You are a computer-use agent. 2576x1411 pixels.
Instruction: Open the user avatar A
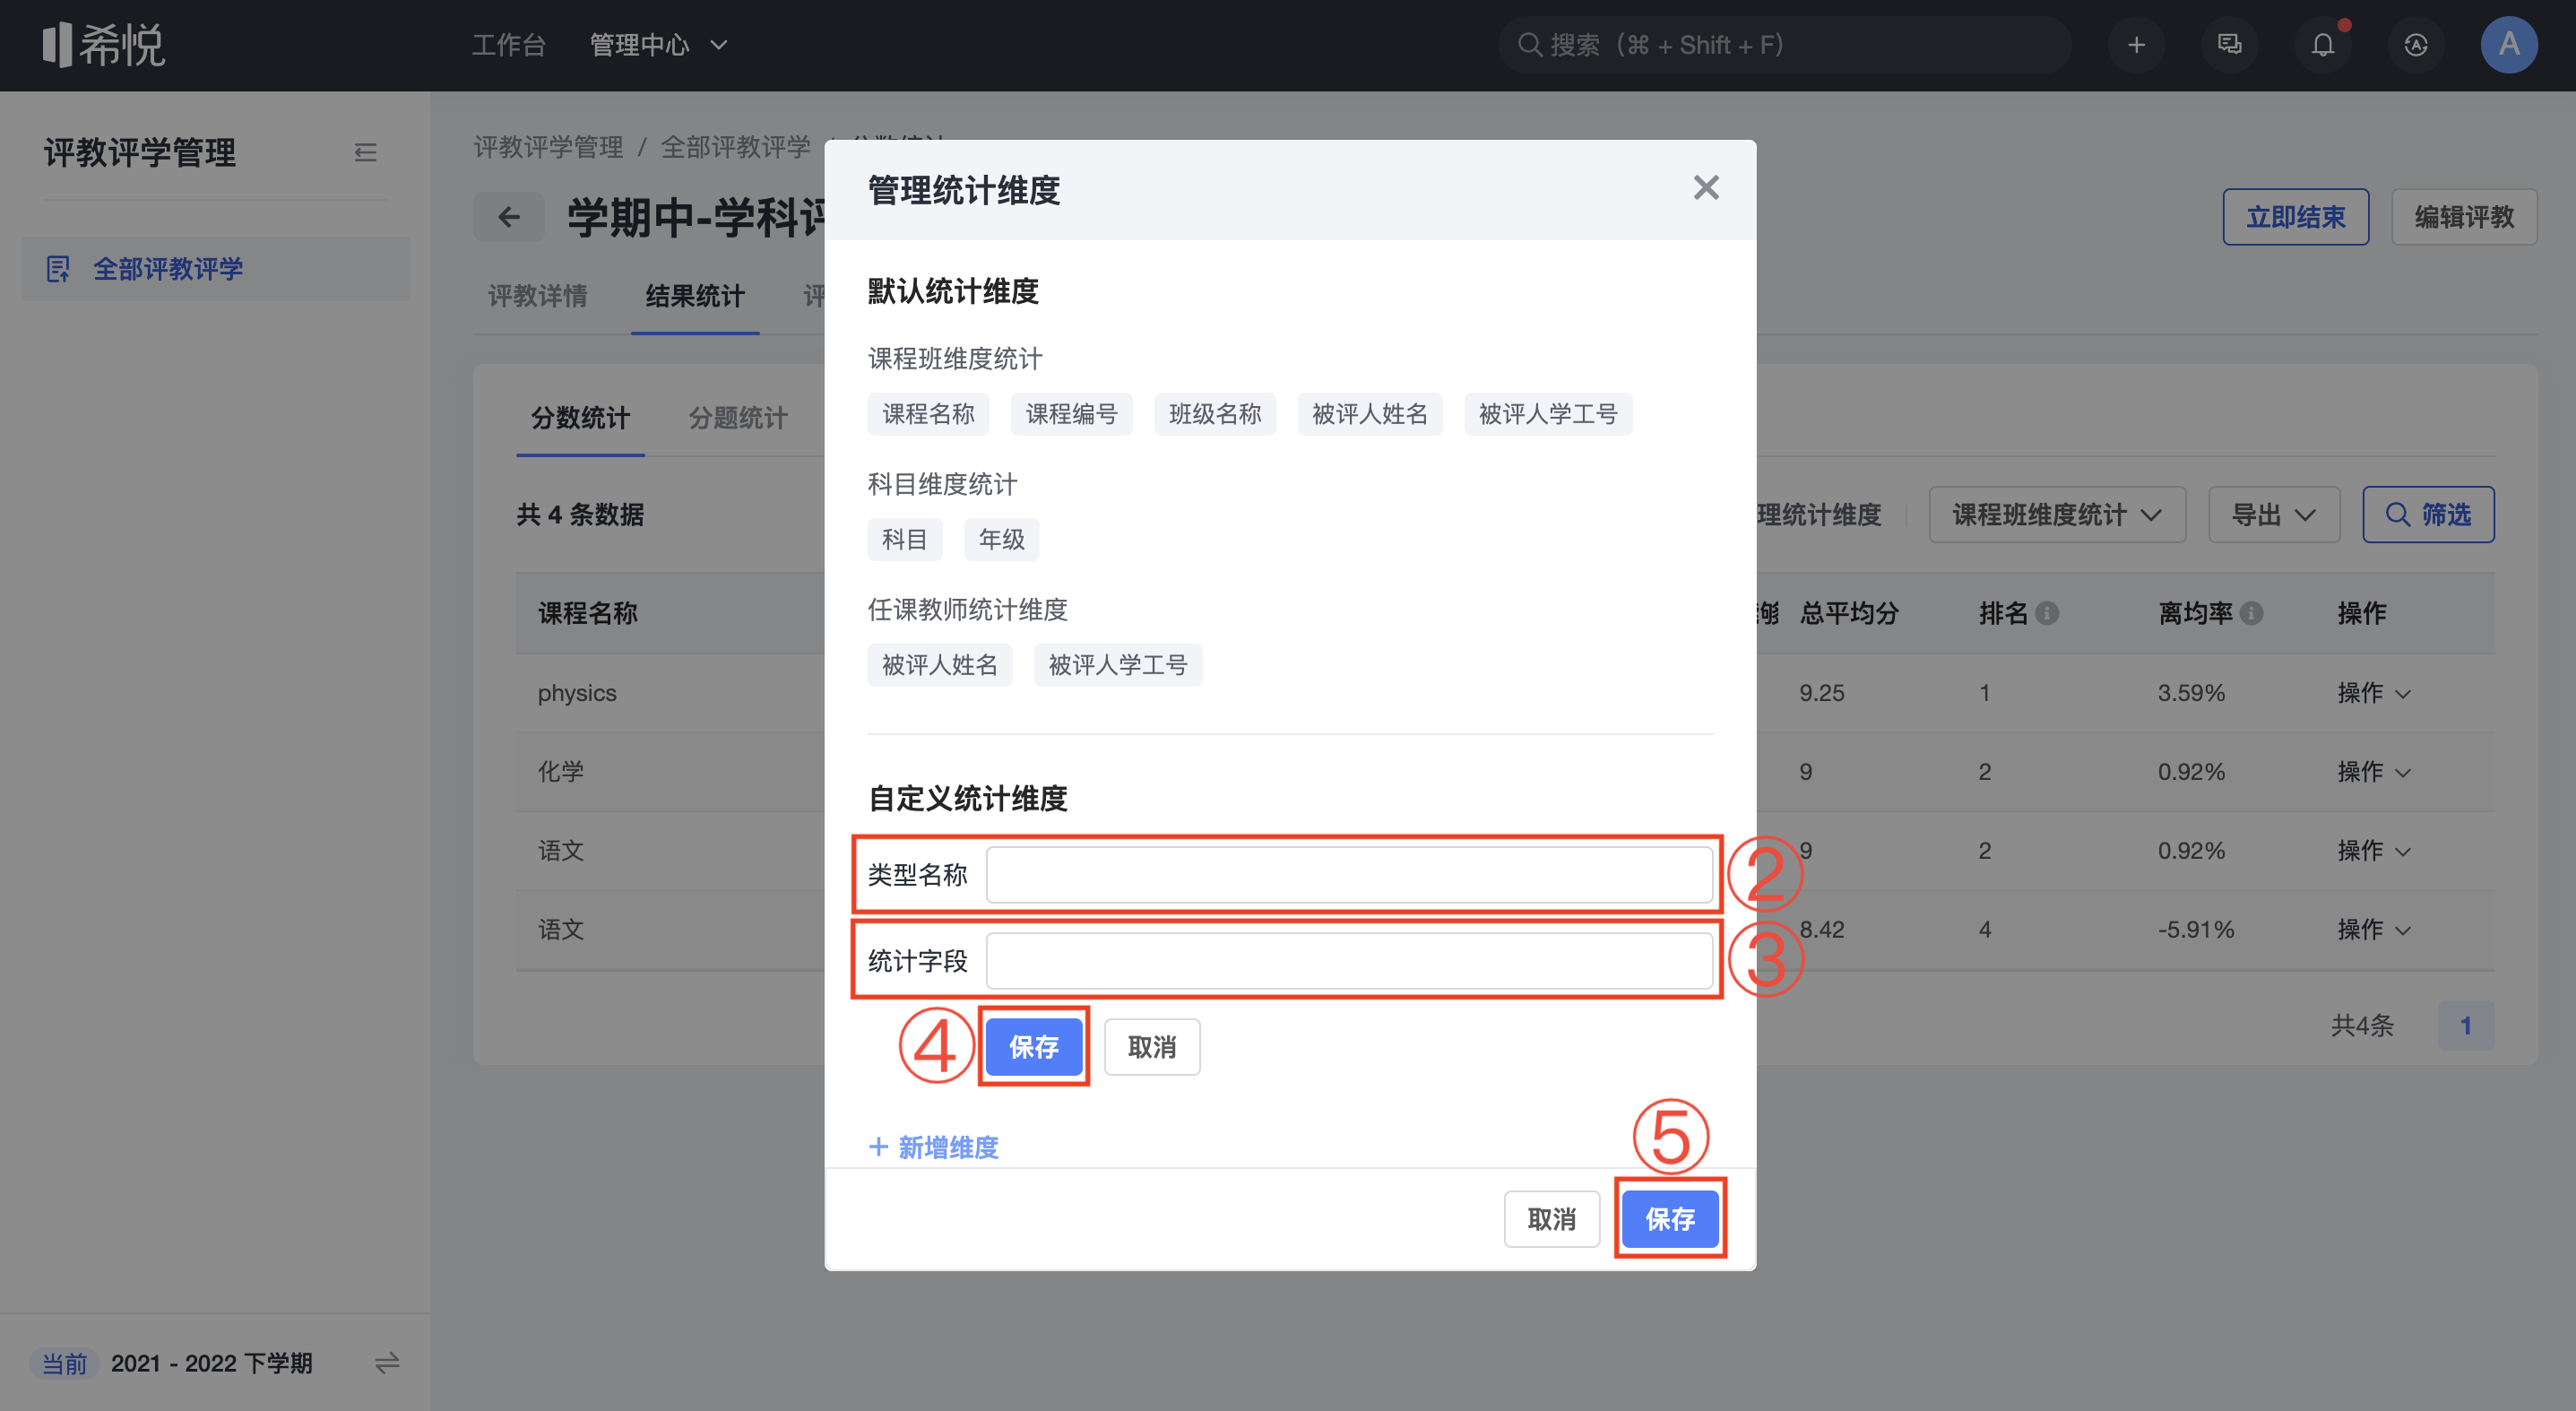point(2509,45)
